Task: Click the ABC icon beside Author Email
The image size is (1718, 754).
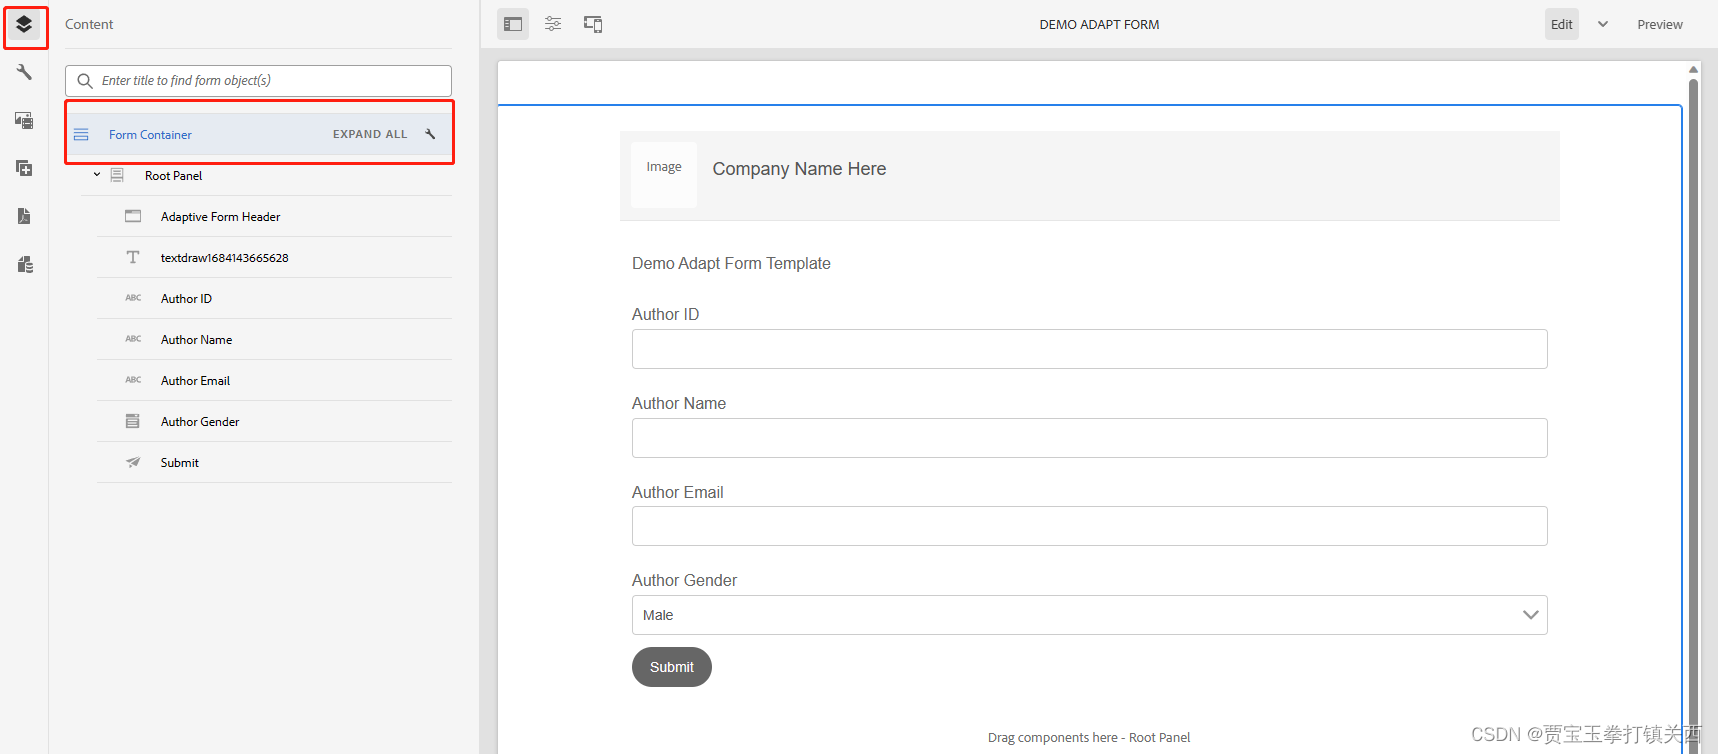Action: (x=133, y=380)
